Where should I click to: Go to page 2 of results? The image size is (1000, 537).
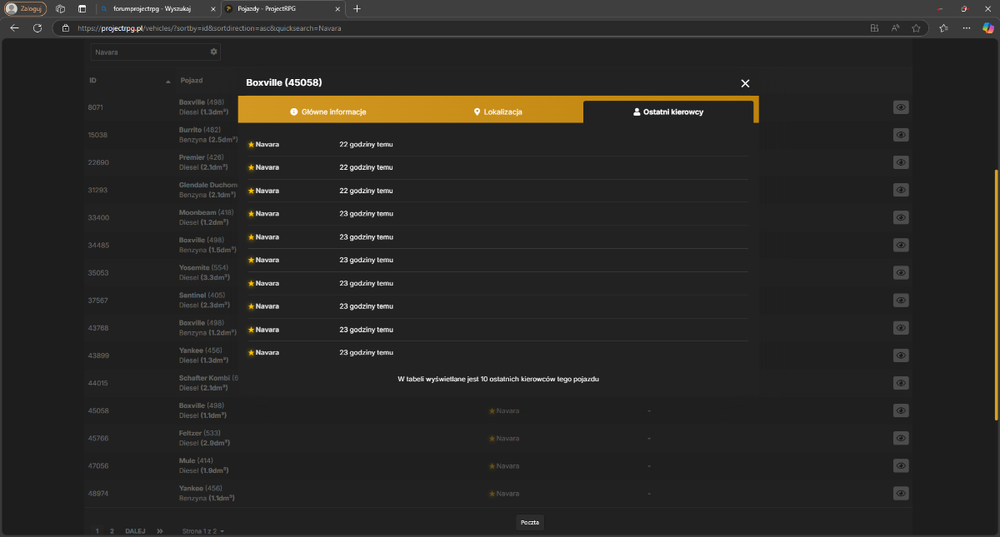112,531
